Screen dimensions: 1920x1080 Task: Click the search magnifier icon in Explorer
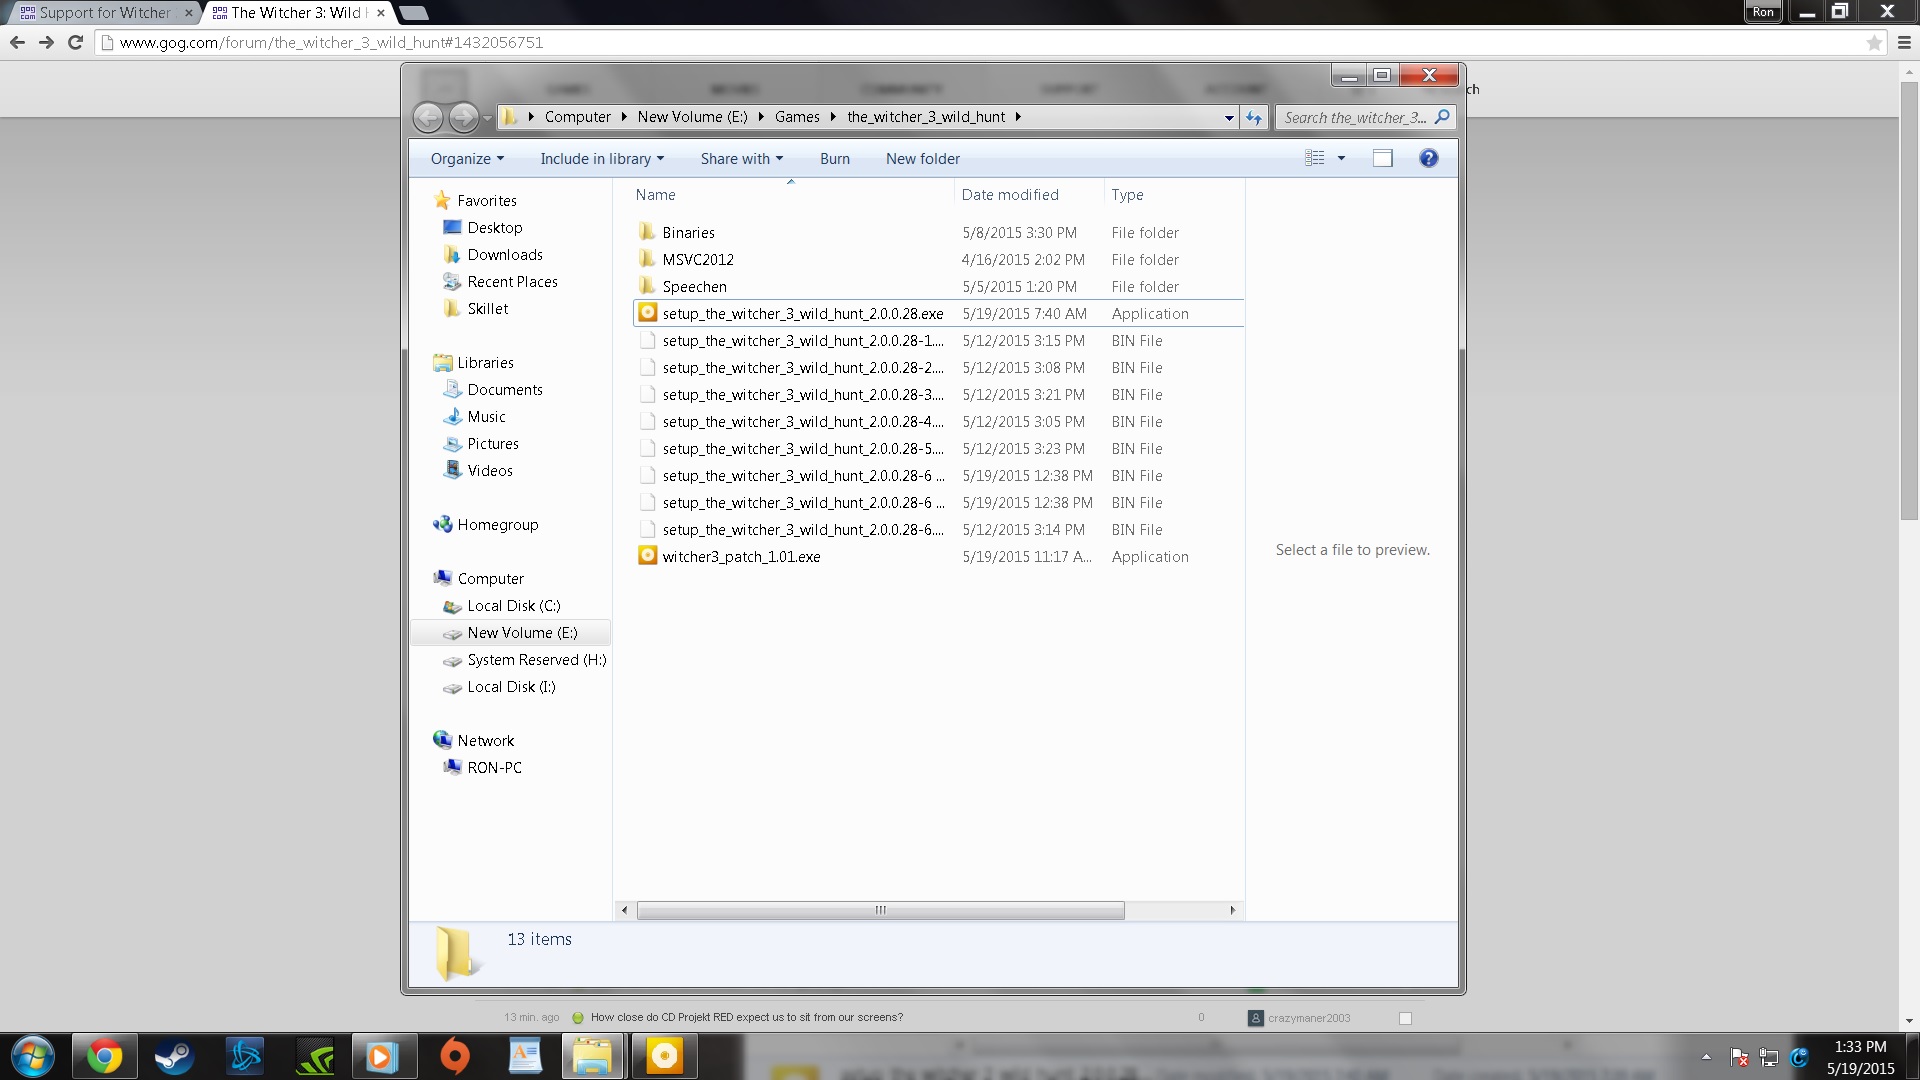[x=1442, y=117]
